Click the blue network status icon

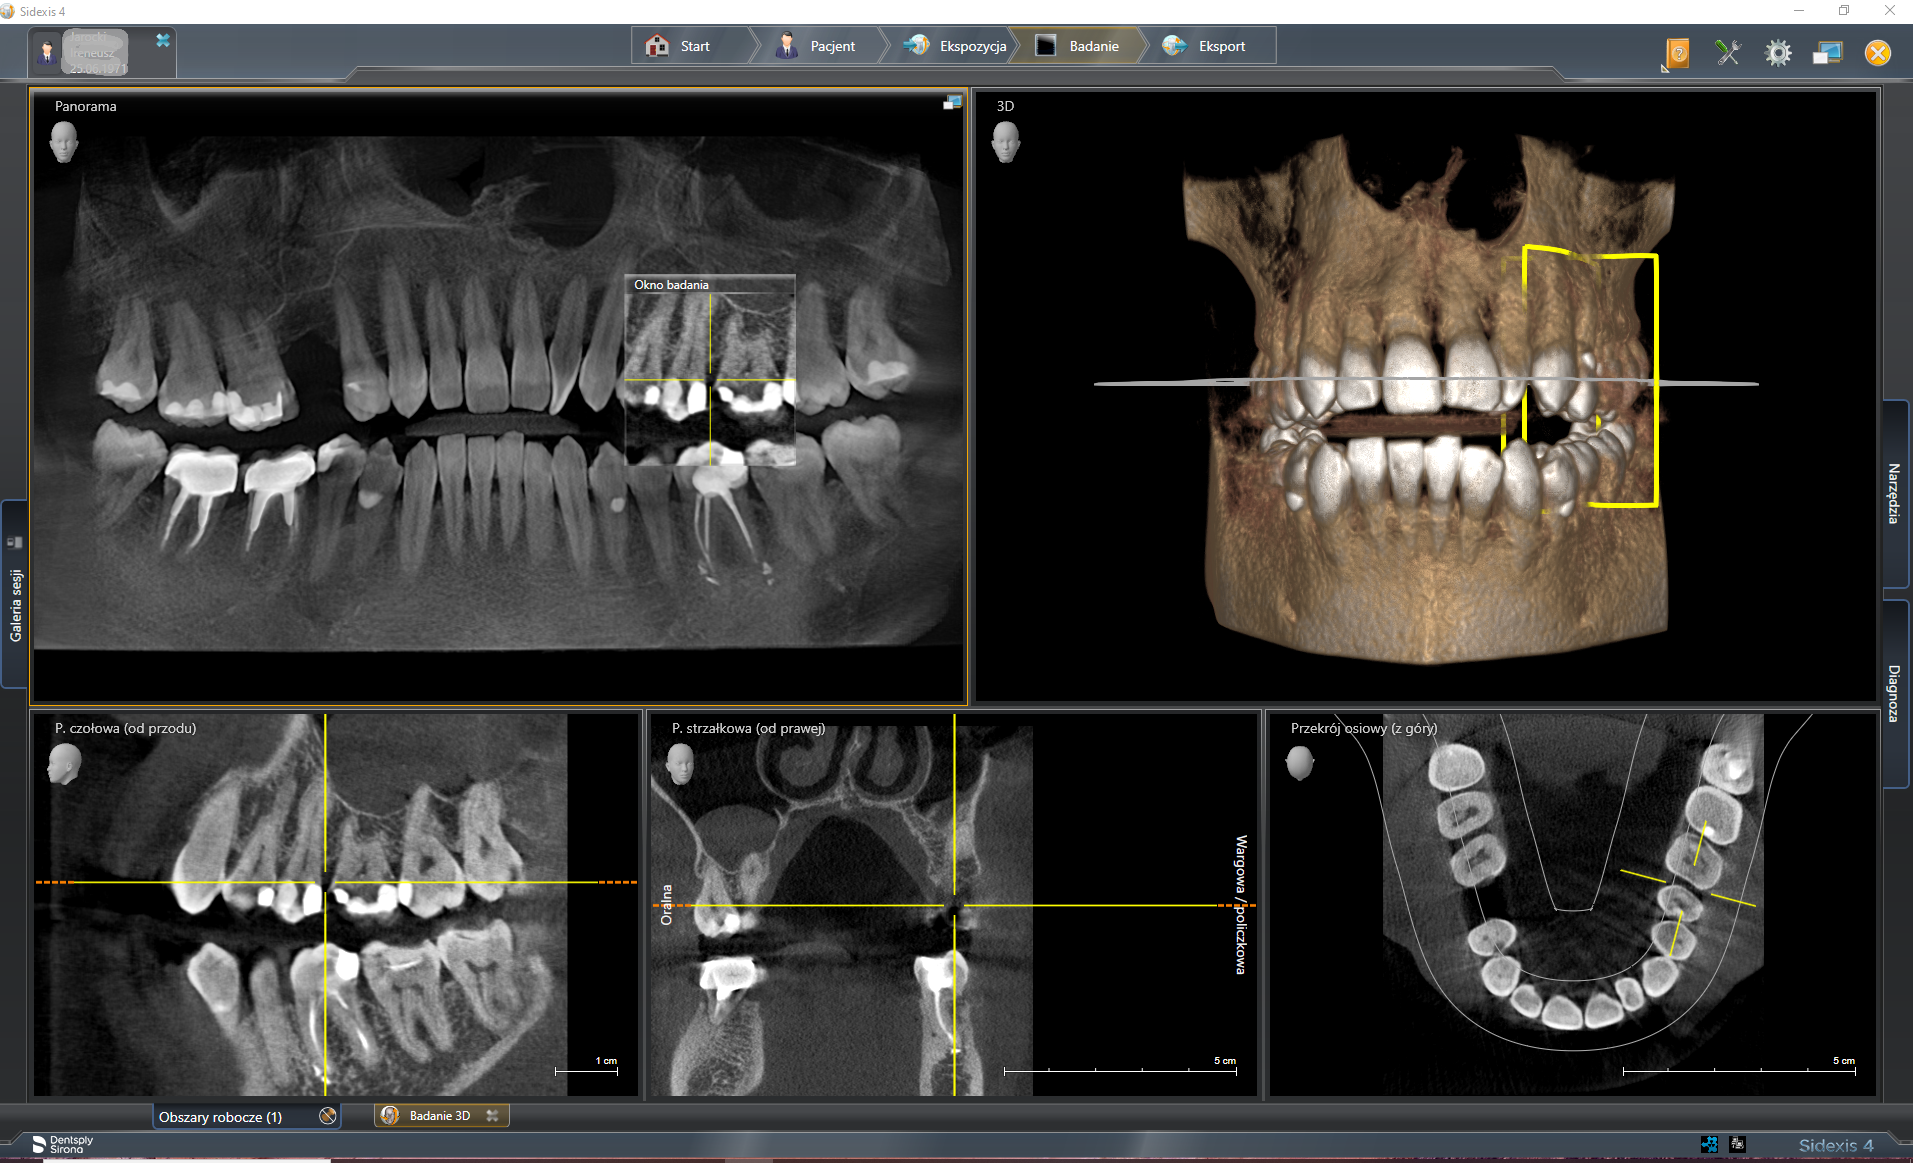pyautogui.click(x=1709, y=1144)
